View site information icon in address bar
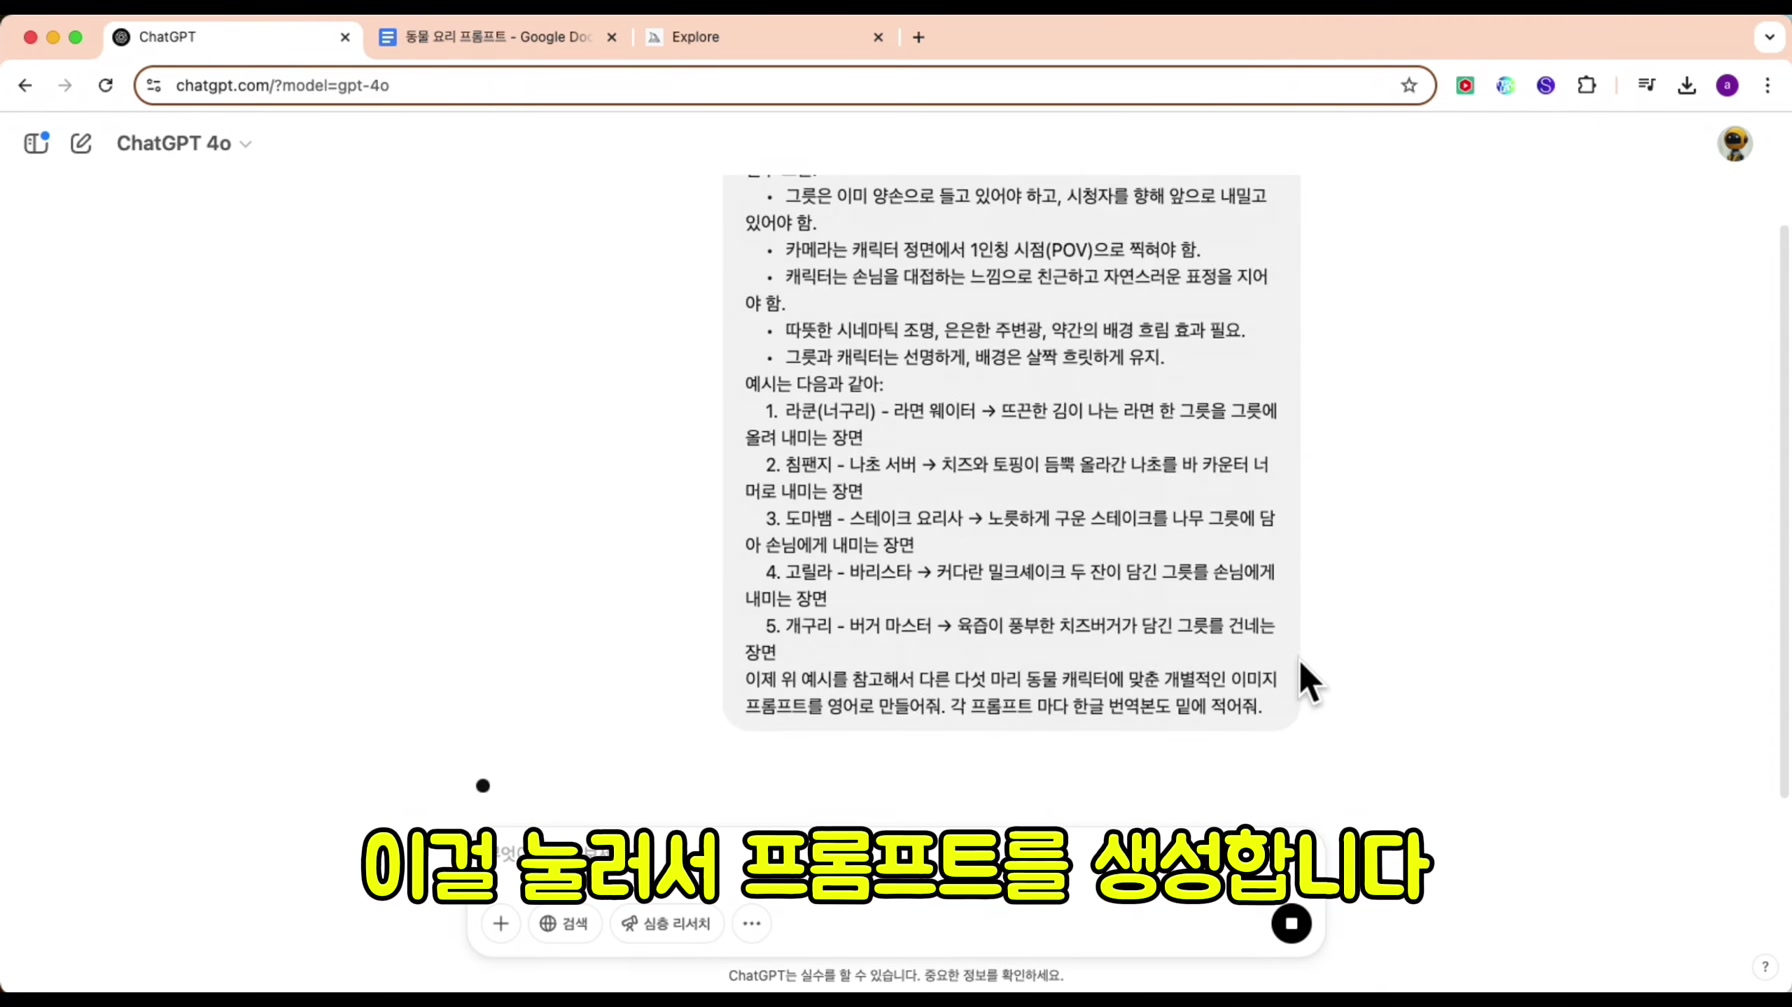The image size is (1792, 1007). coord(154,85)
